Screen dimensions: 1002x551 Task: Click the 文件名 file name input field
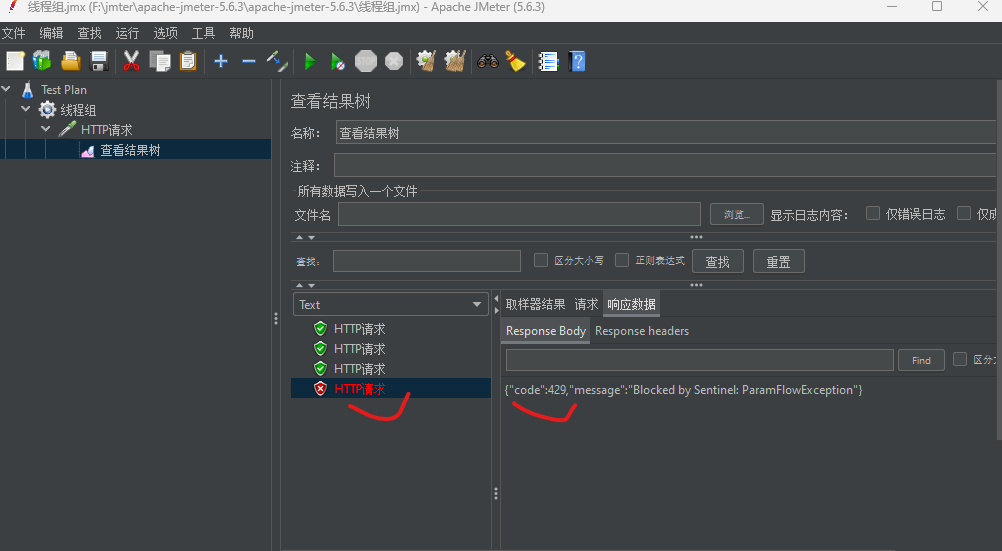(519, 214)
